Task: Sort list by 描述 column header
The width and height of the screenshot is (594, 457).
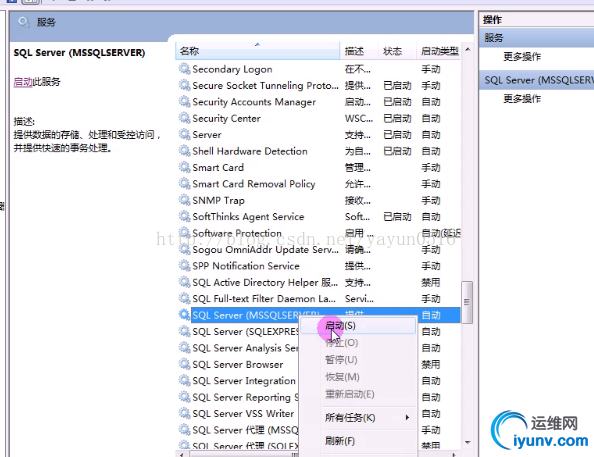Action: [359, 51]
